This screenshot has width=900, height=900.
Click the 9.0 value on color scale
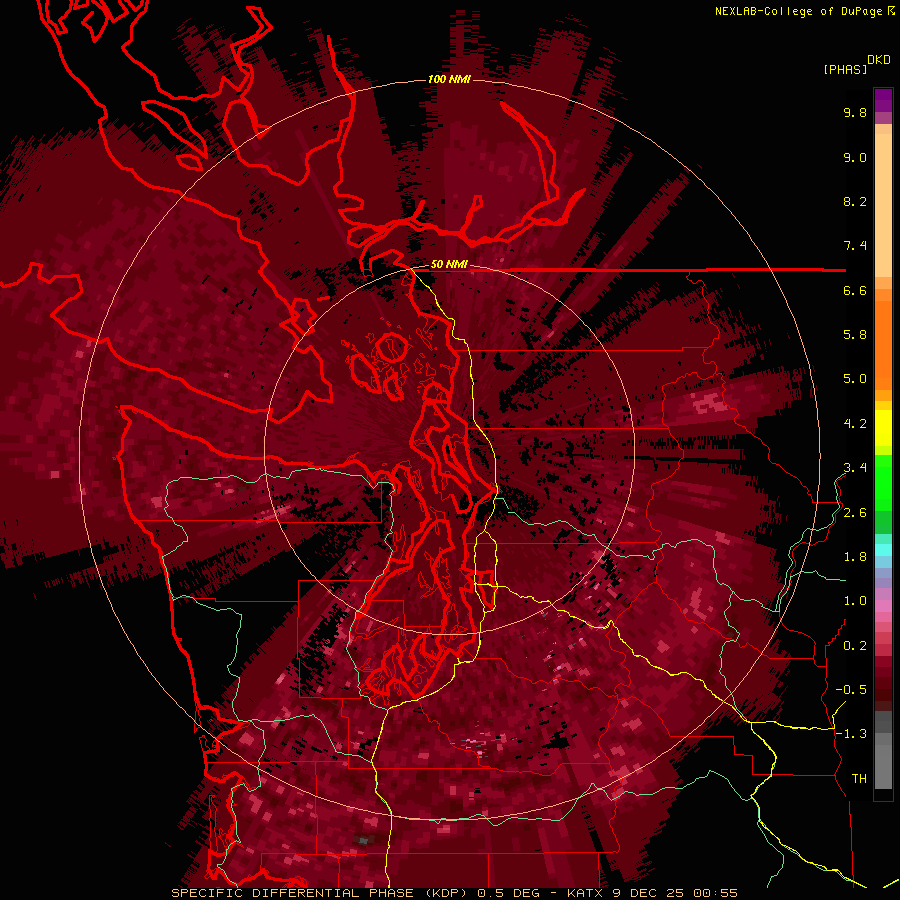pos(855,157)
